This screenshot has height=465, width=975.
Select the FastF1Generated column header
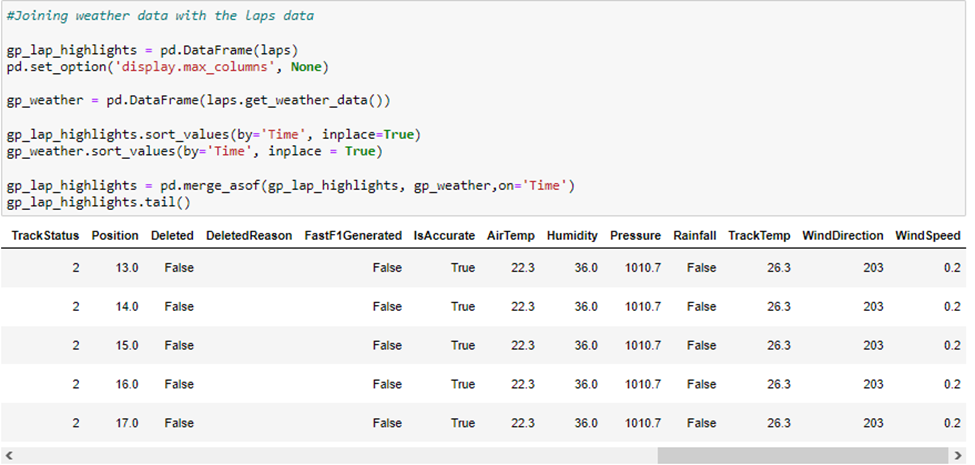[x=353, y=236]
